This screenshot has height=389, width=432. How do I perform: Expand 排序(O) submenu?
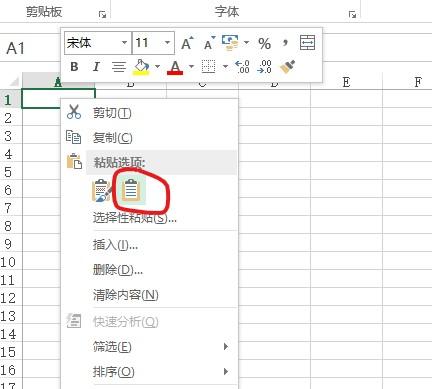pos(150,371)
